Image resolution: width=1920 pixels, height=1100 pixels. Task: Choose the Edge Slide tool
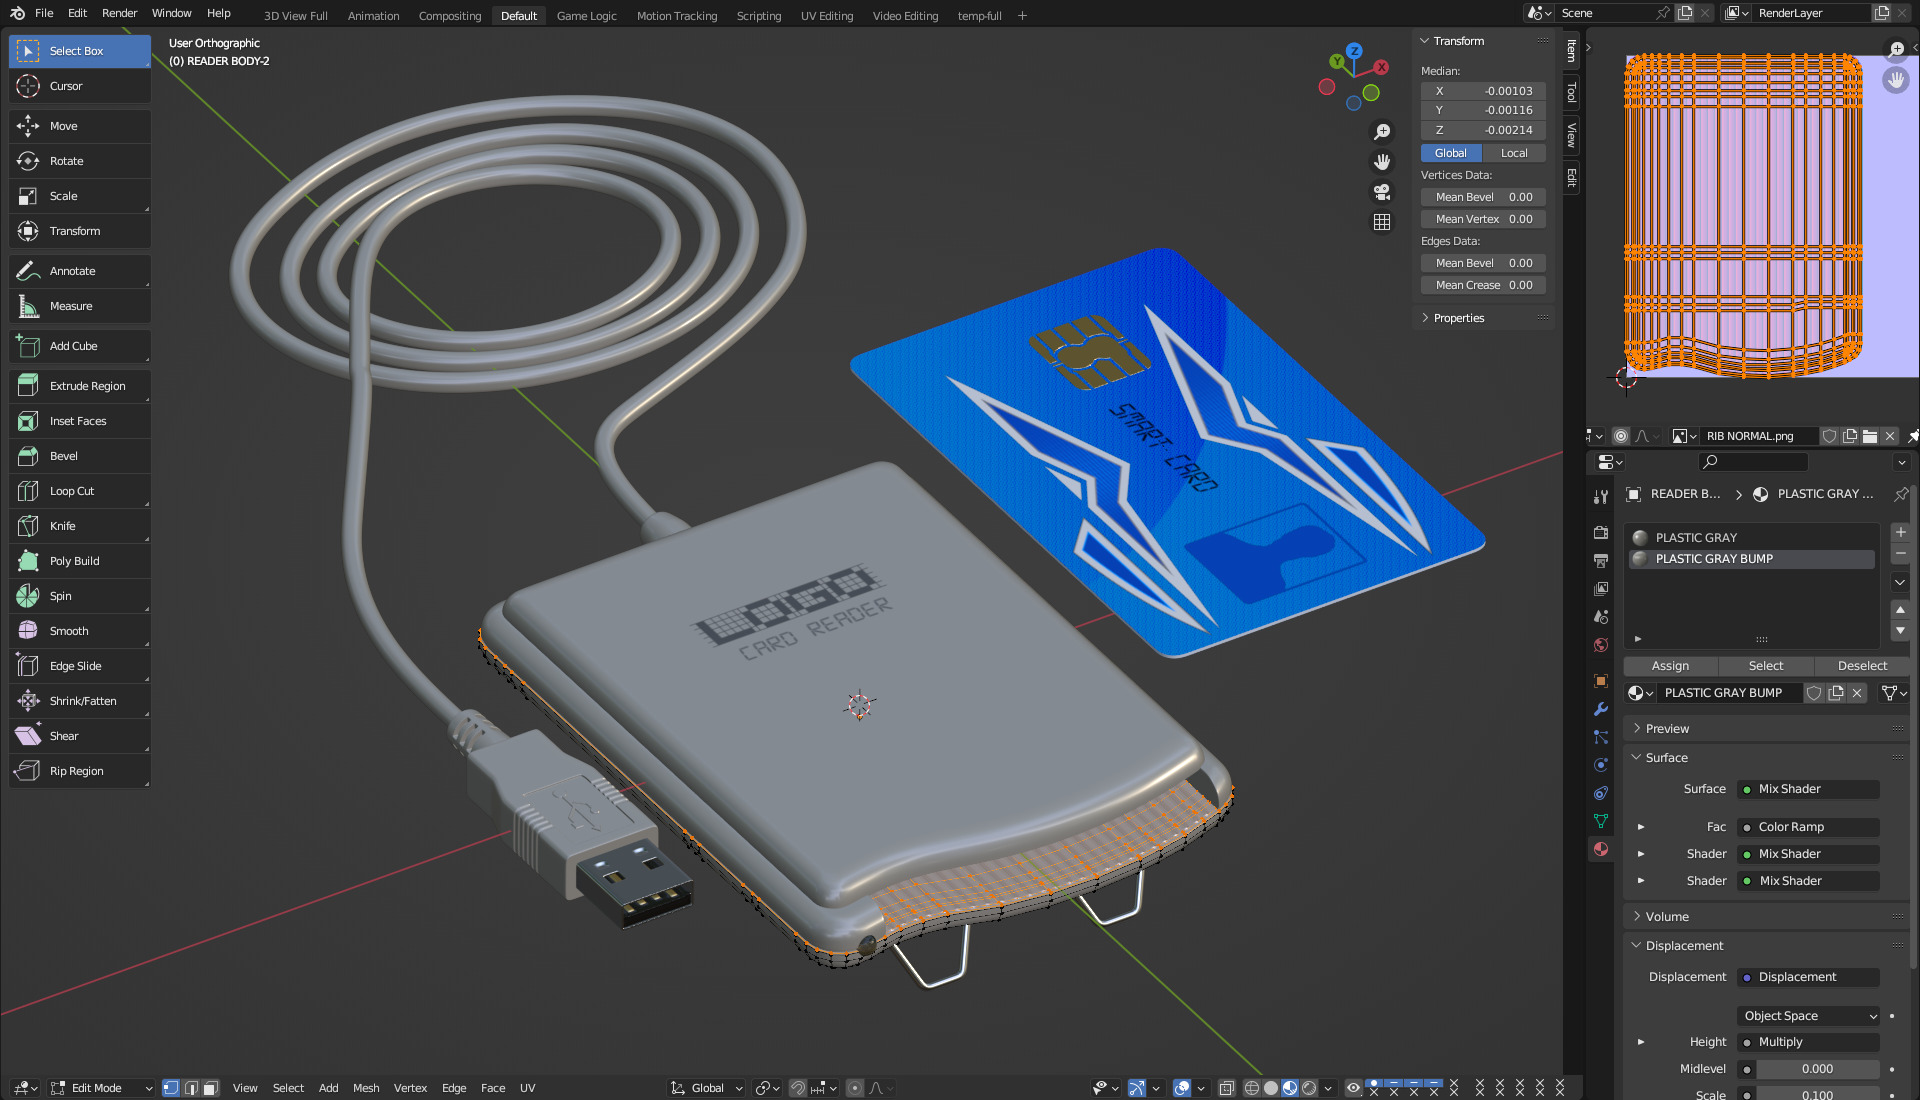80,666
